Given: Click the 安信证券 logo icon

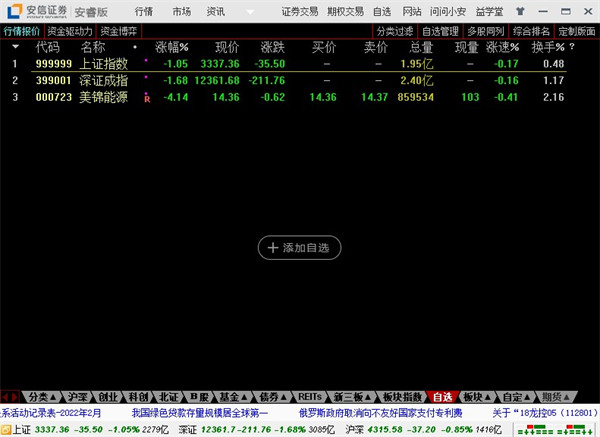Looking at the screenshot, I should tap(15, 11).
